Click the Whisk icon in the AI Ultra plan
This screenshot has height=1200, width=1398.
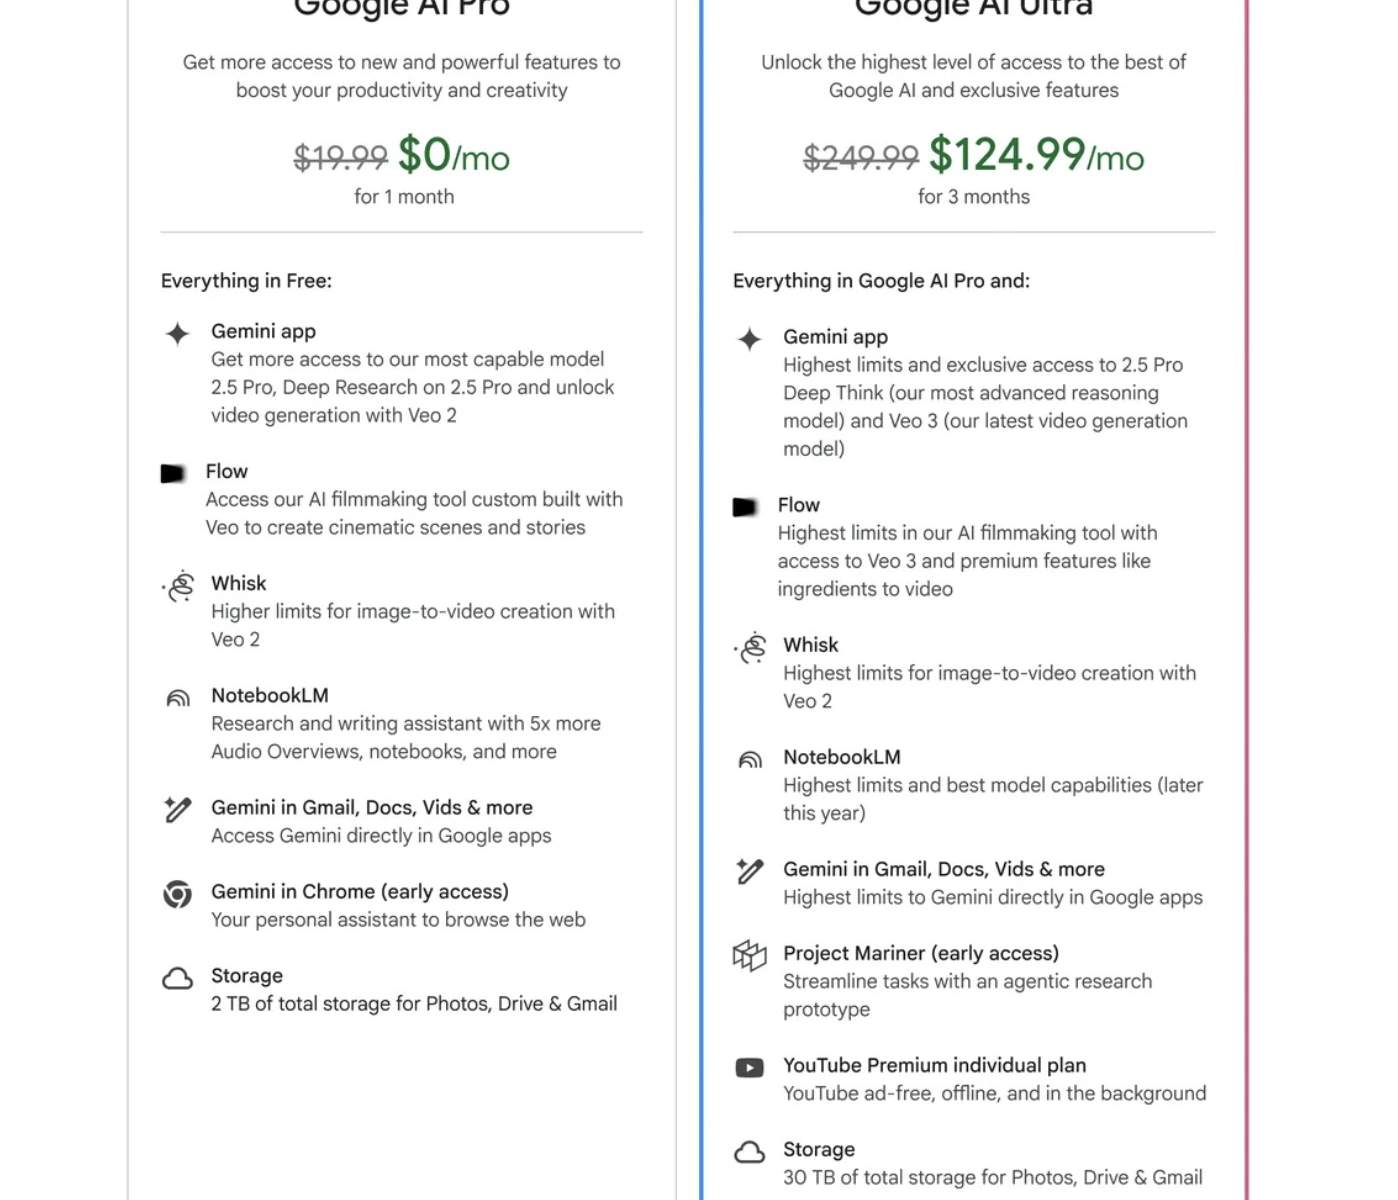pyautogui.click(x=752, y=648)
